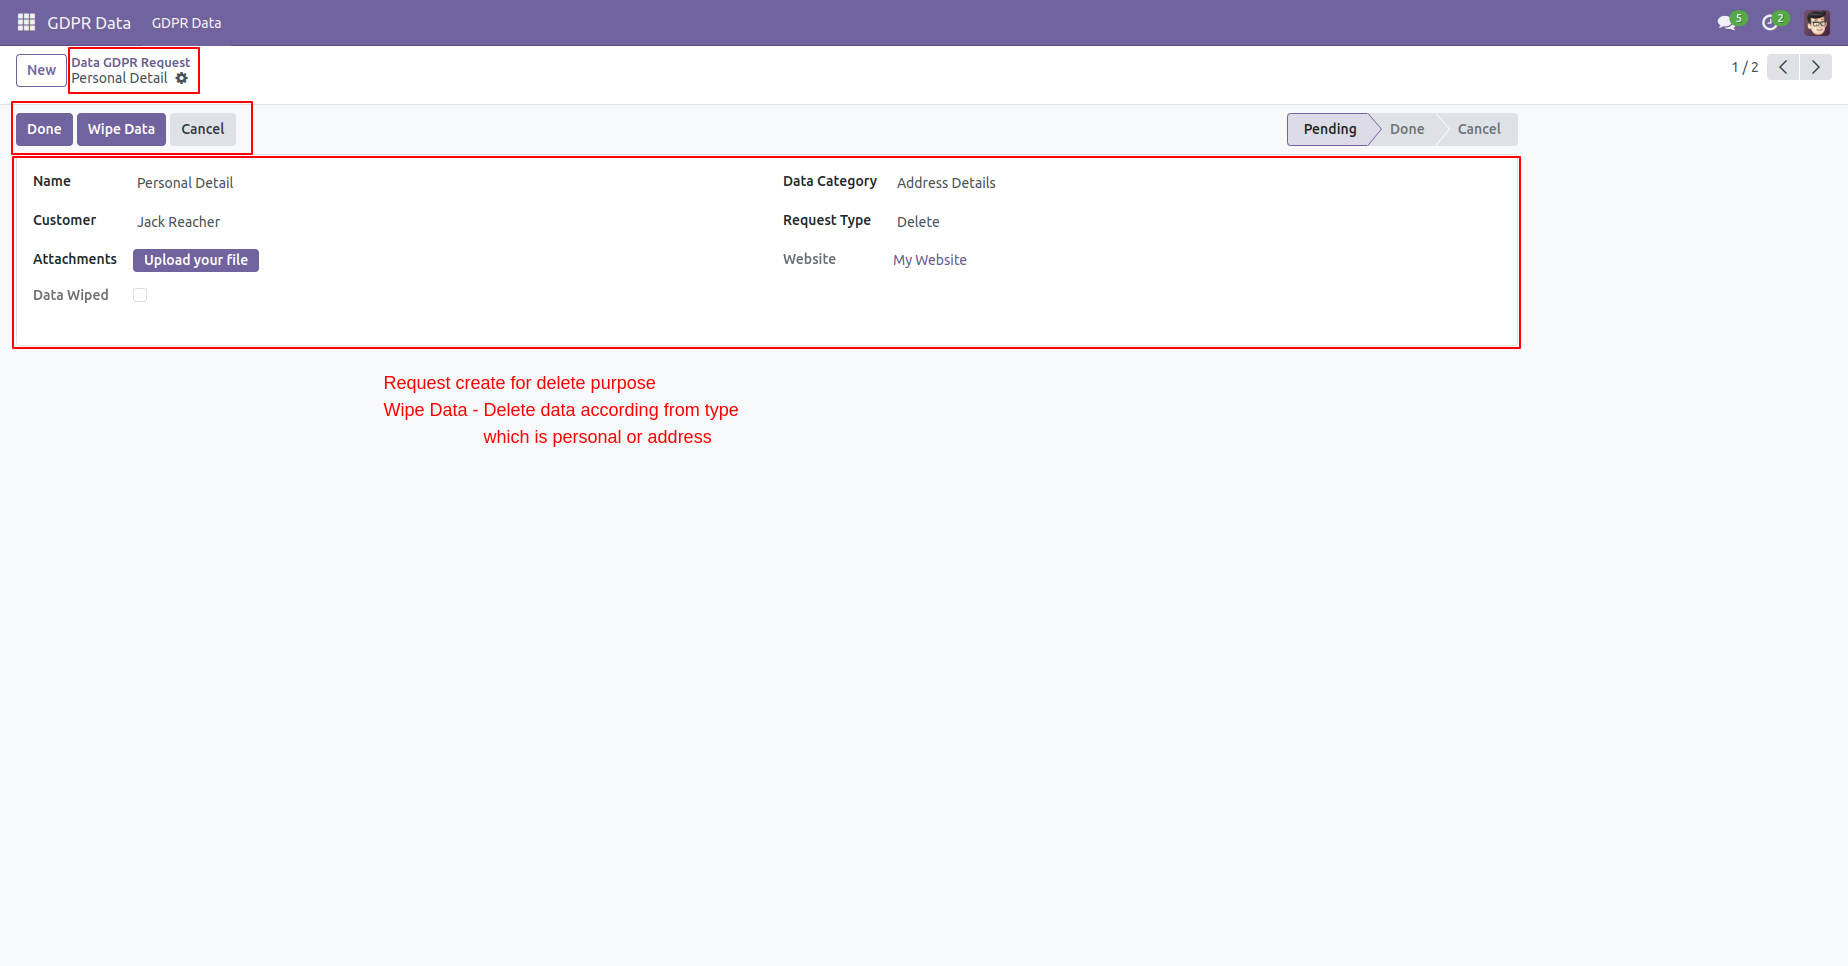Open the GDPR Data menu item
Screen dimensions: 1848x966
tap(187, 23)
